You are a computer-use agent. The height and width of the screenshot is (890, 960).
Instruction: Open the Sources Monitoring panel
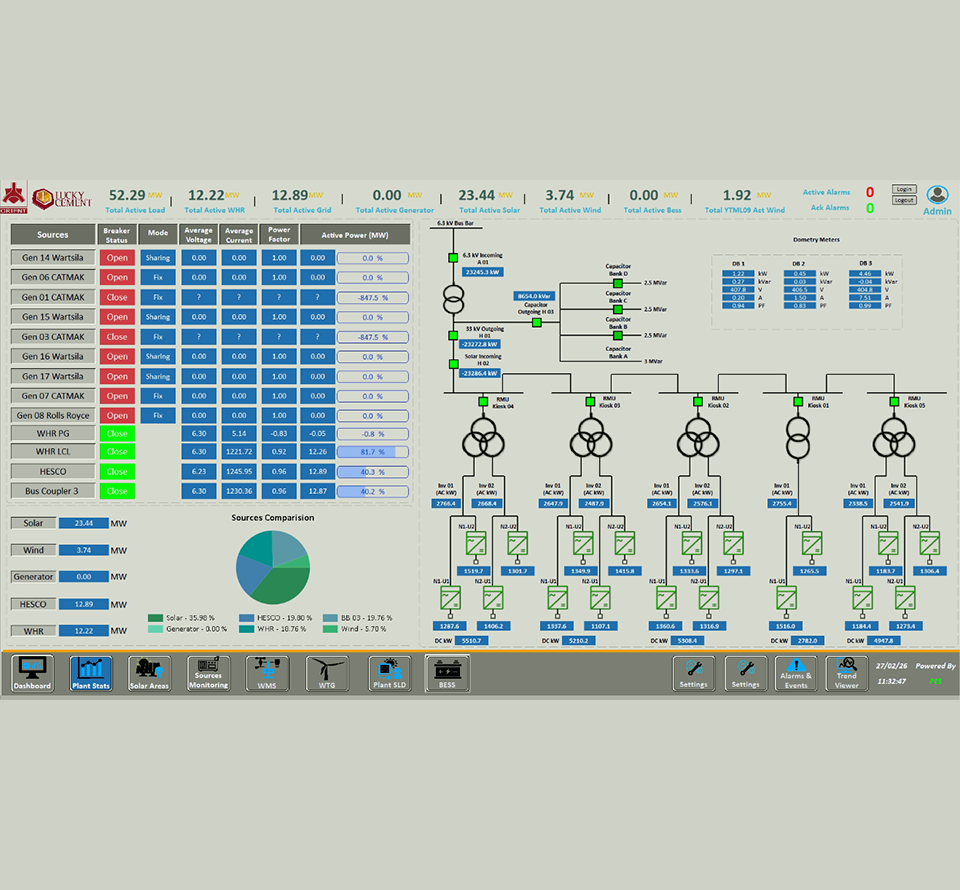(x=207, y=674)
